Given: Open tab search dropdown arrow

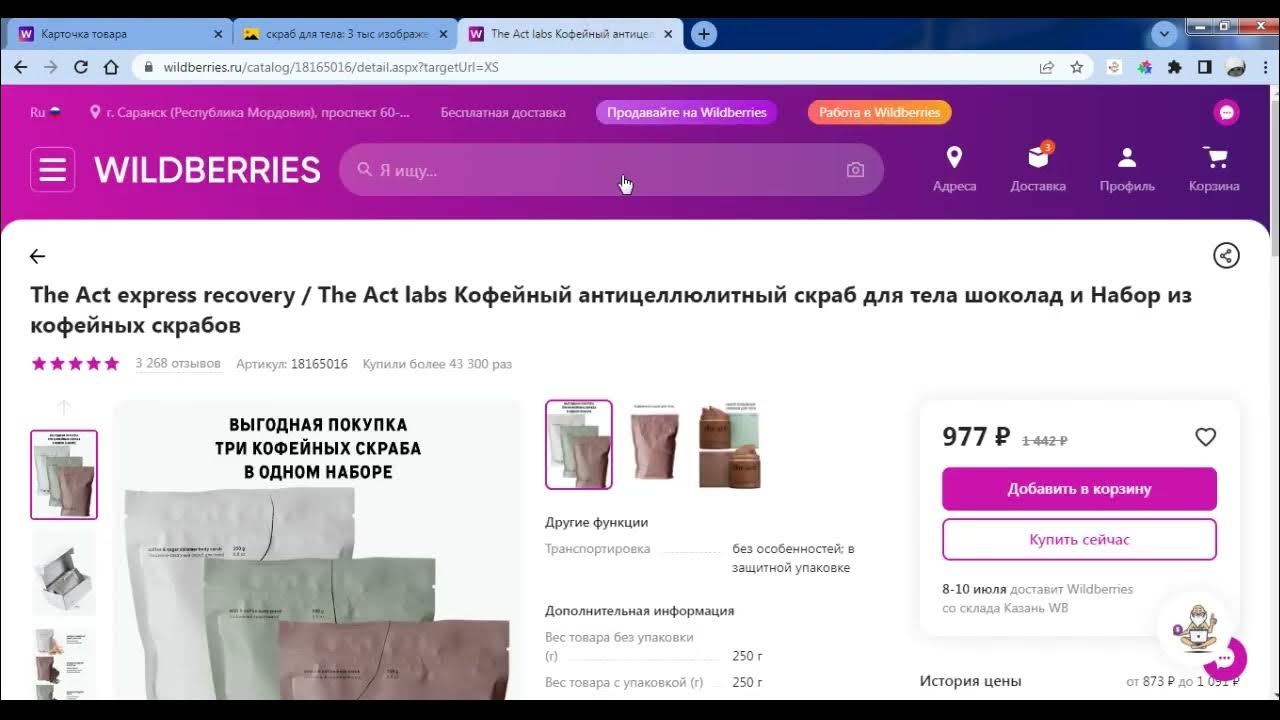Looking at the screenshot, I should click(1163, 34).
